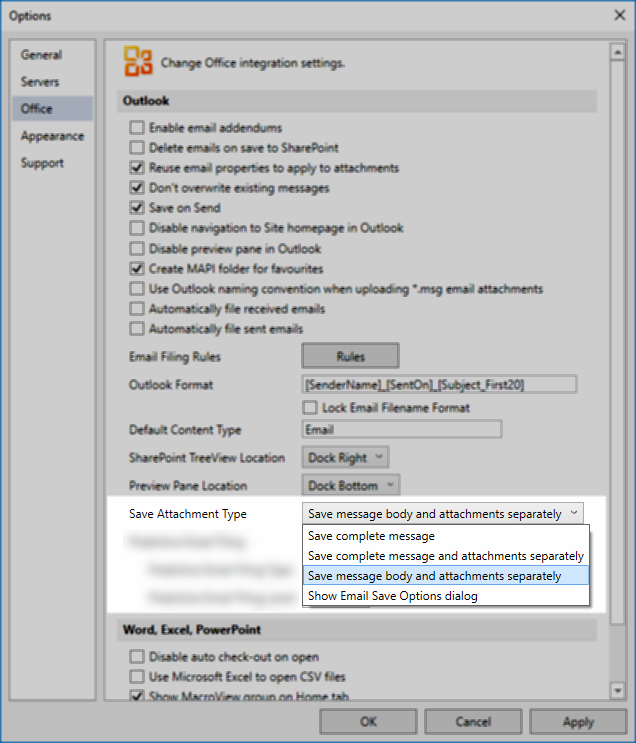Viewport: 636px width, 743px height.
Task: Close the Options dialog
Action: pyautogui.click(x=619, y=15)
